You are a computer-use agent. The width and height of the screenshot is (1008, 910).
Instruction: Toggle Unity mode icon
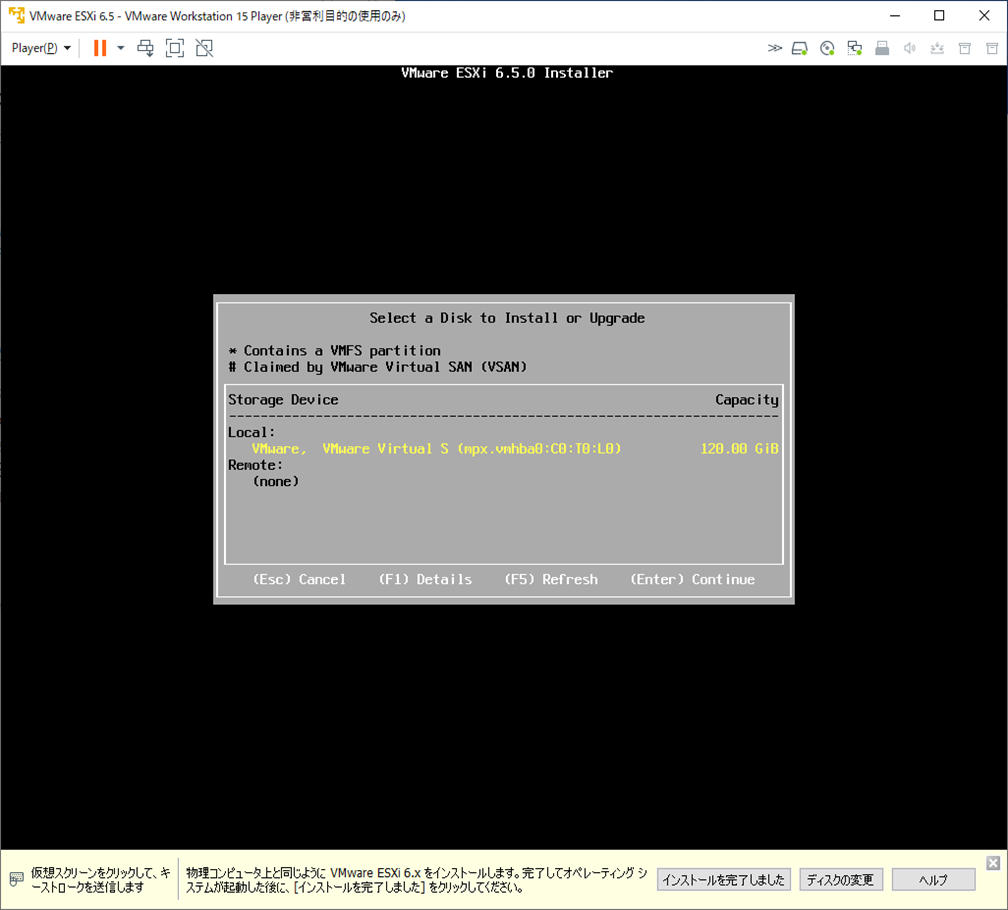point(204,48)
